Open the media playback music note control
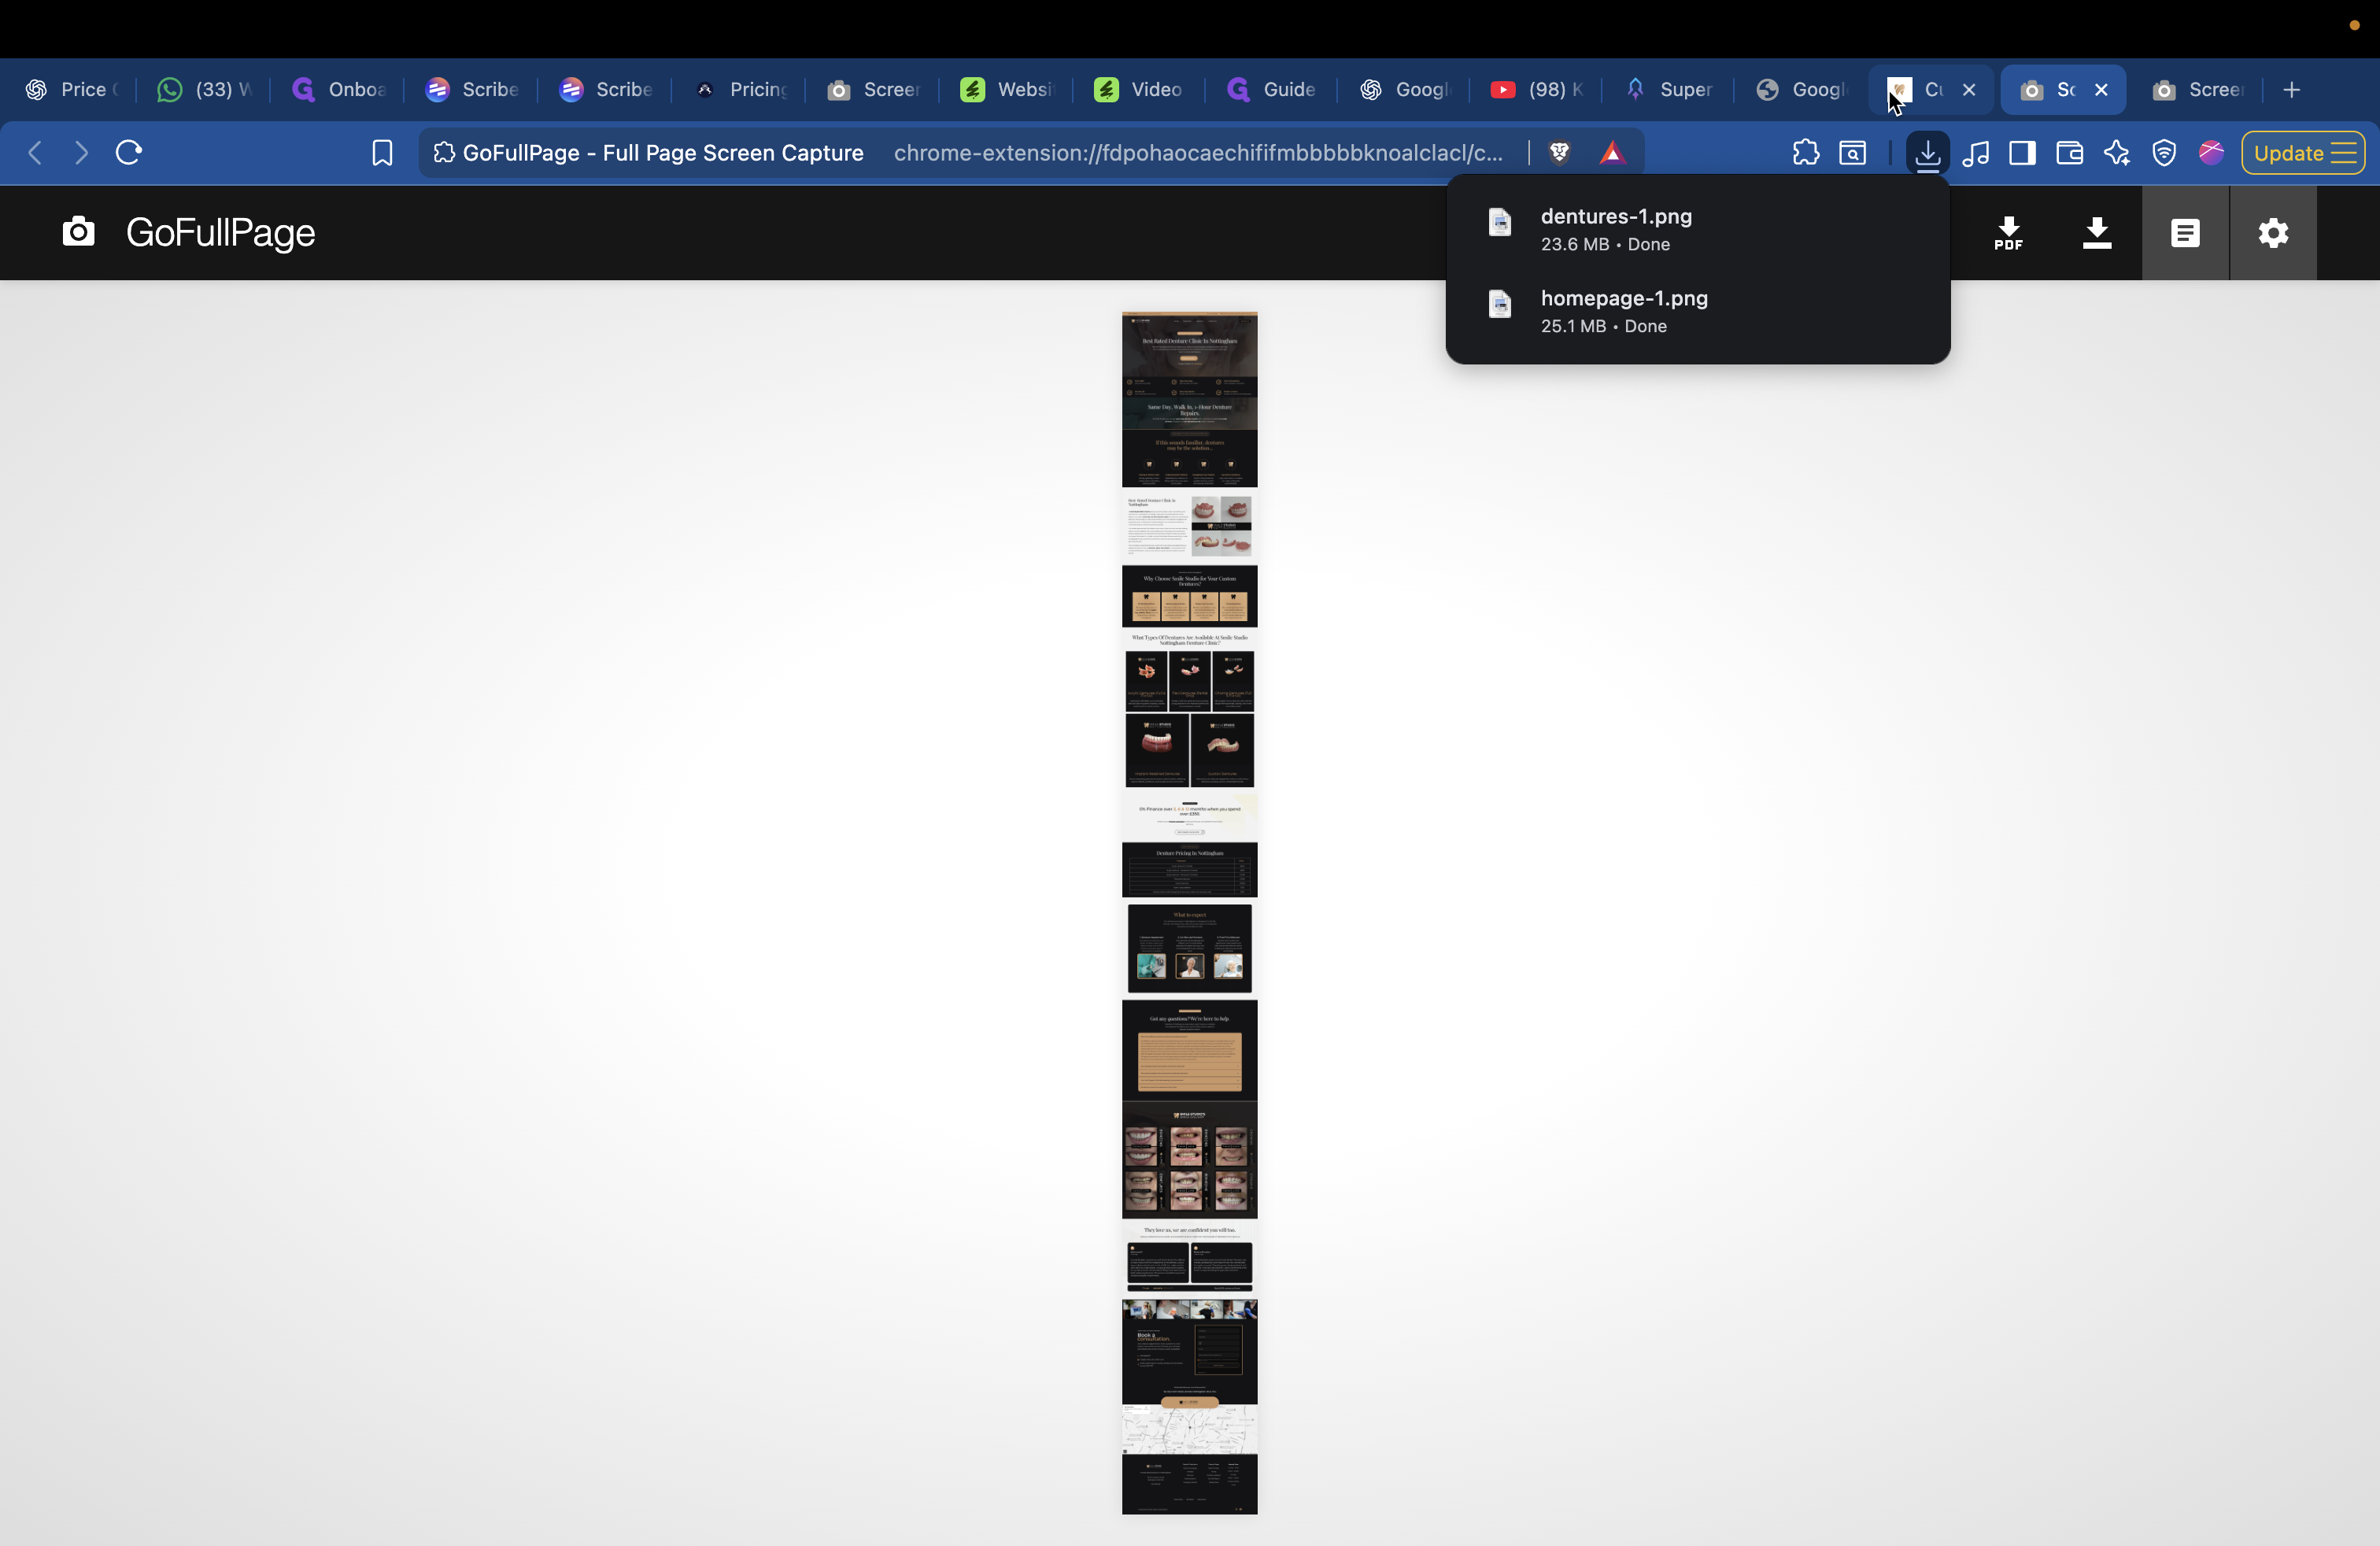The width and height of the screenshot is (2380, 1546). [x=1975, y=153]
